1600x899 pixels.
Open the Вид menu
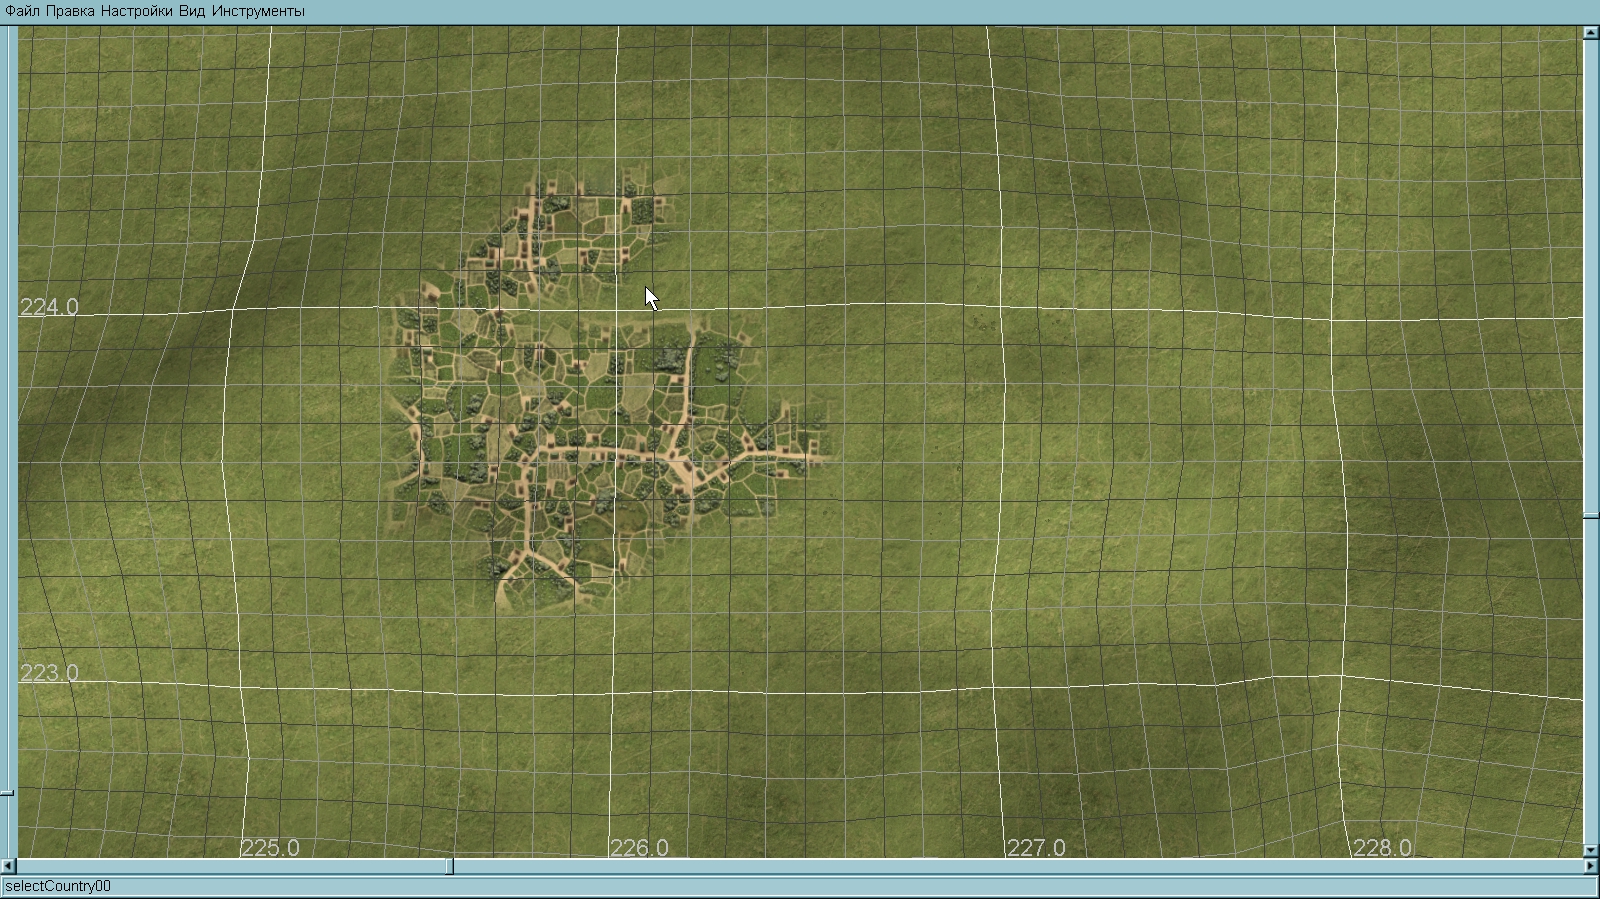tap(192, 11)
